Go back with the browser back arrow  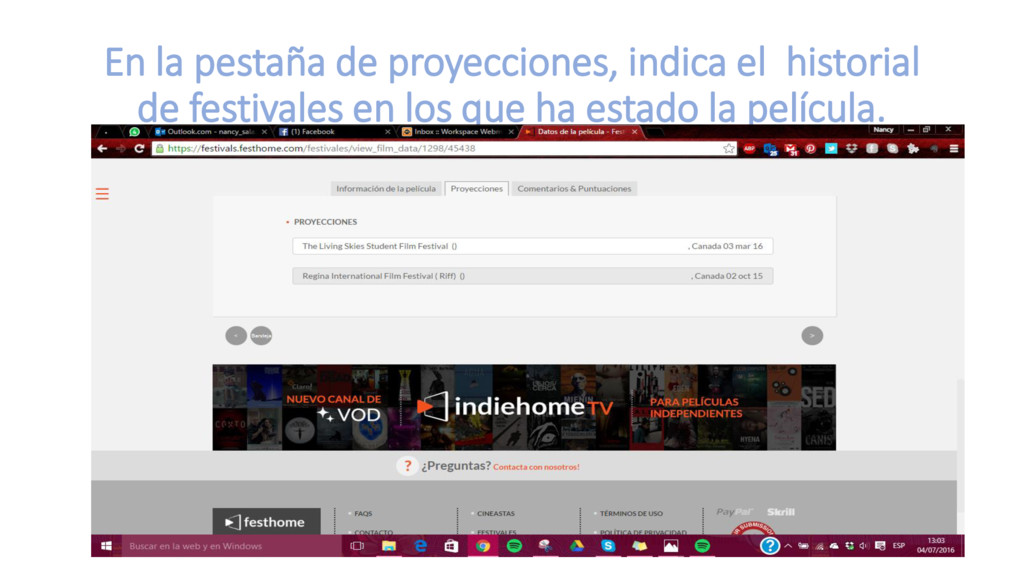tap(103, 149)
